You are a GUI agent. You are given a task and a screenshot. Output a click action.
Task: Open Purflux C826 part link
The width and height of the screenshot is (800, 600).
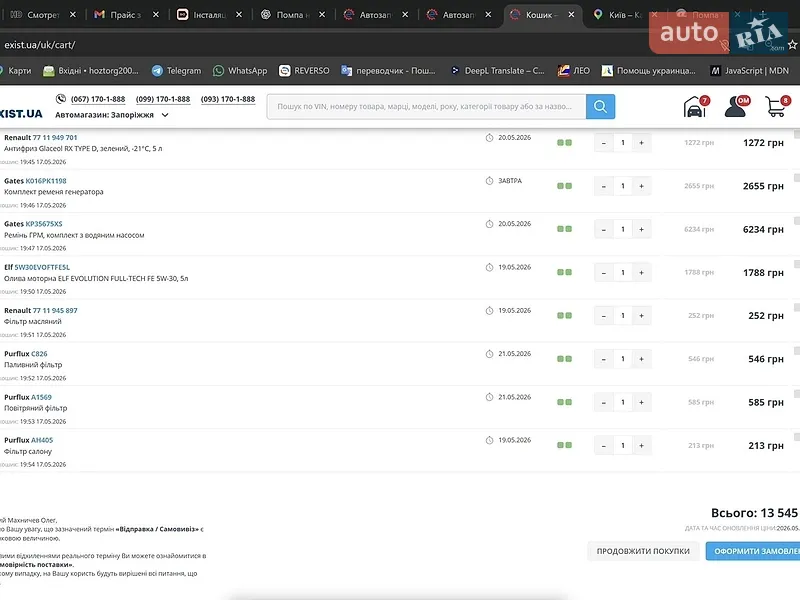tap(39, 354)
